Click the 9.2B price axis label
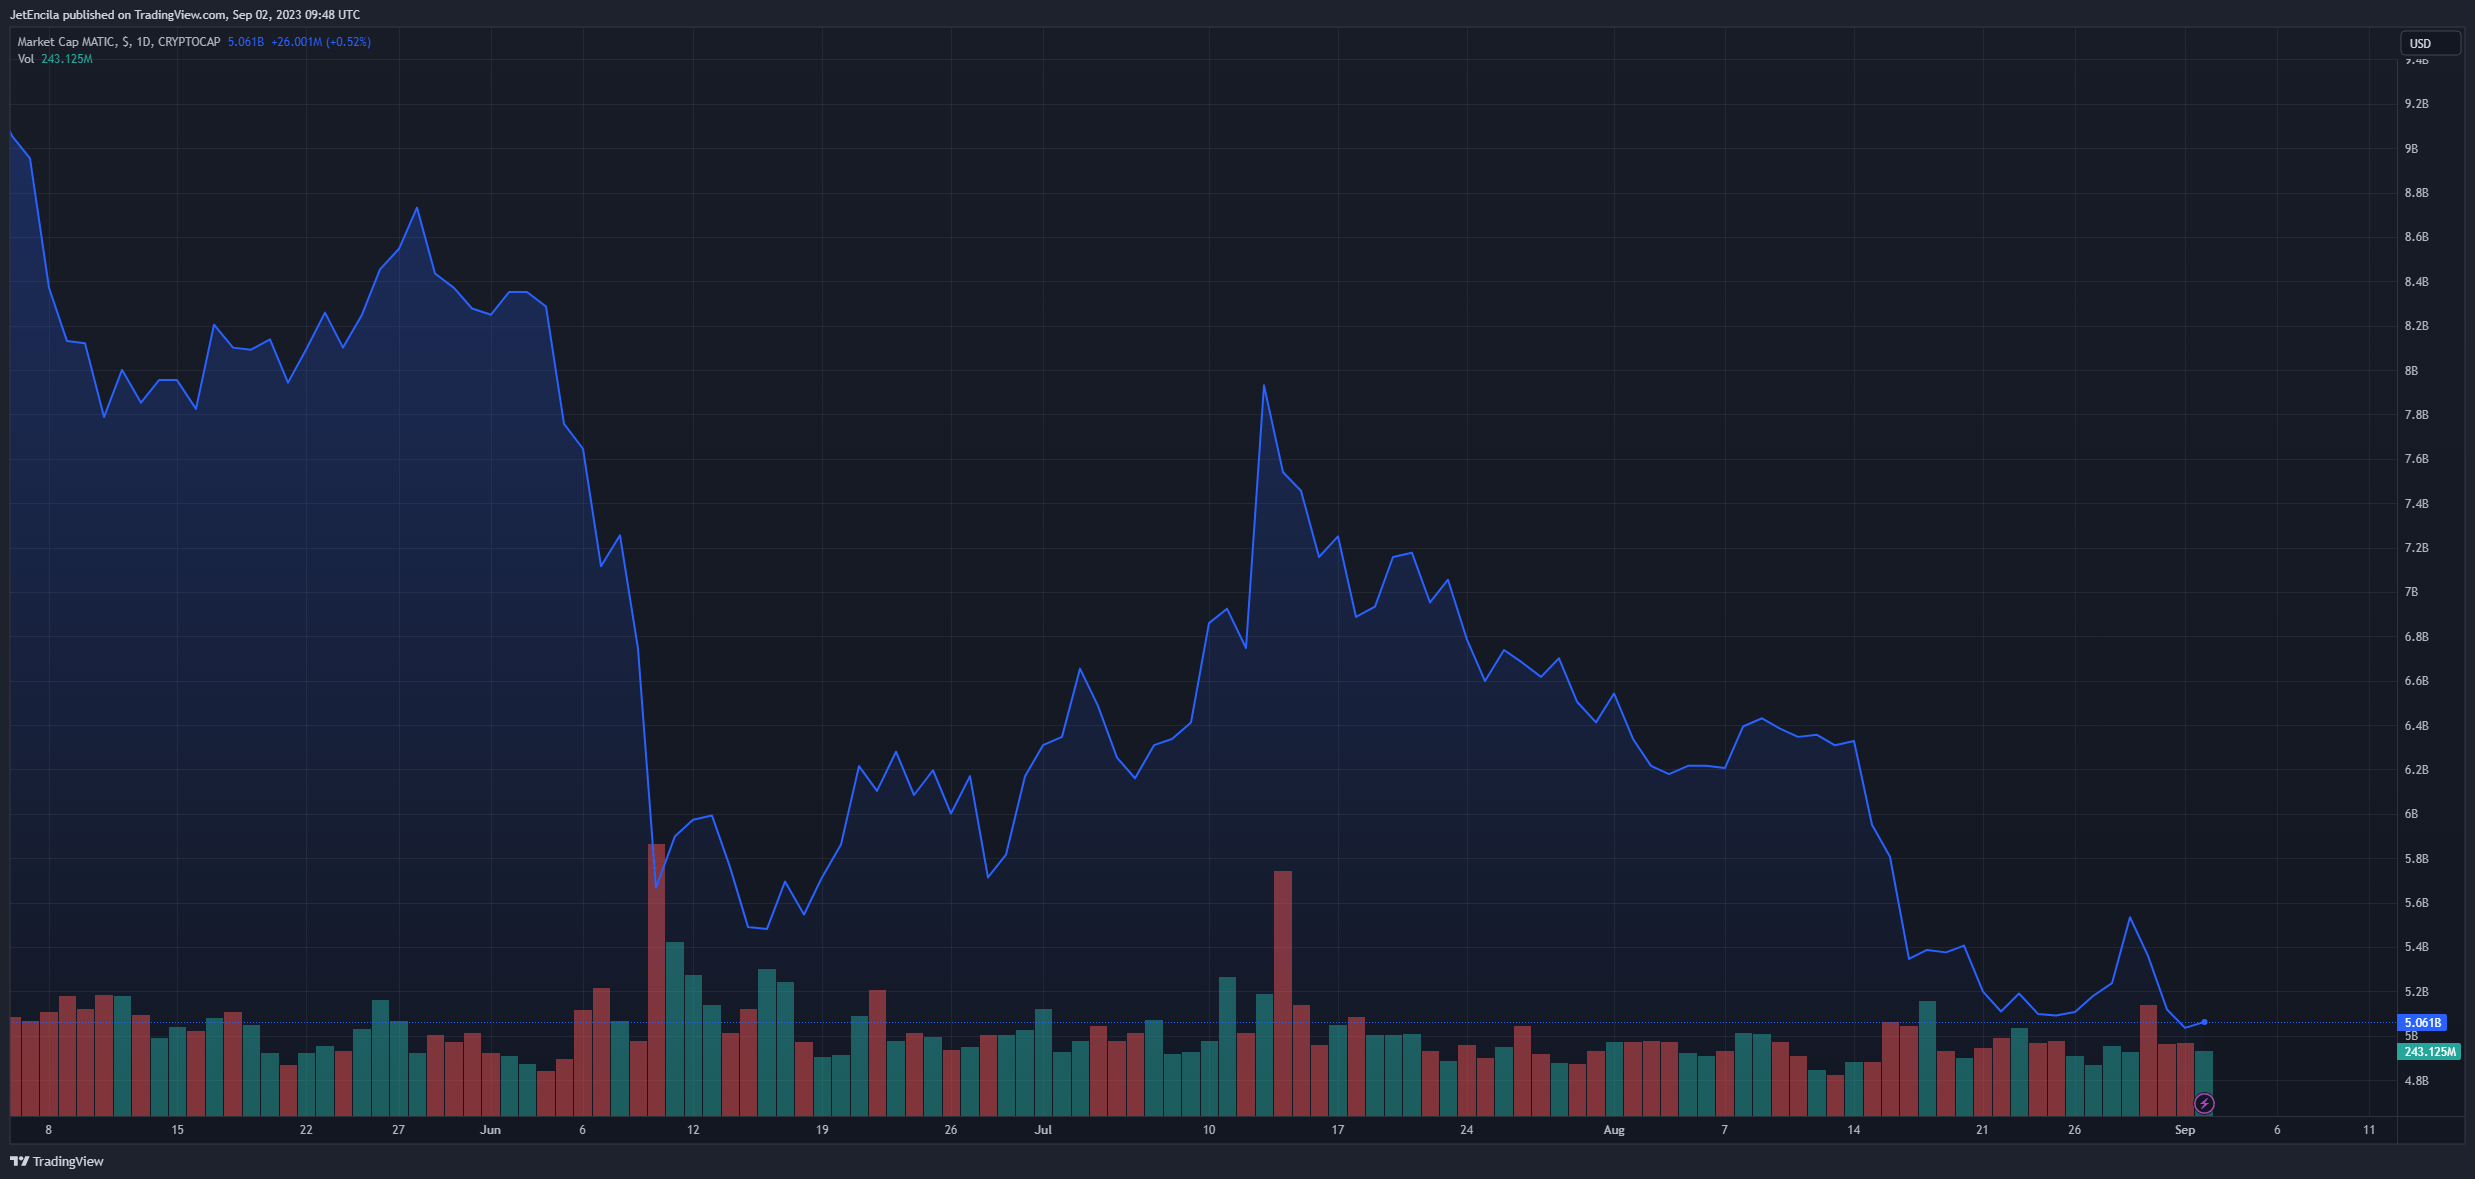 [2417, 104]
